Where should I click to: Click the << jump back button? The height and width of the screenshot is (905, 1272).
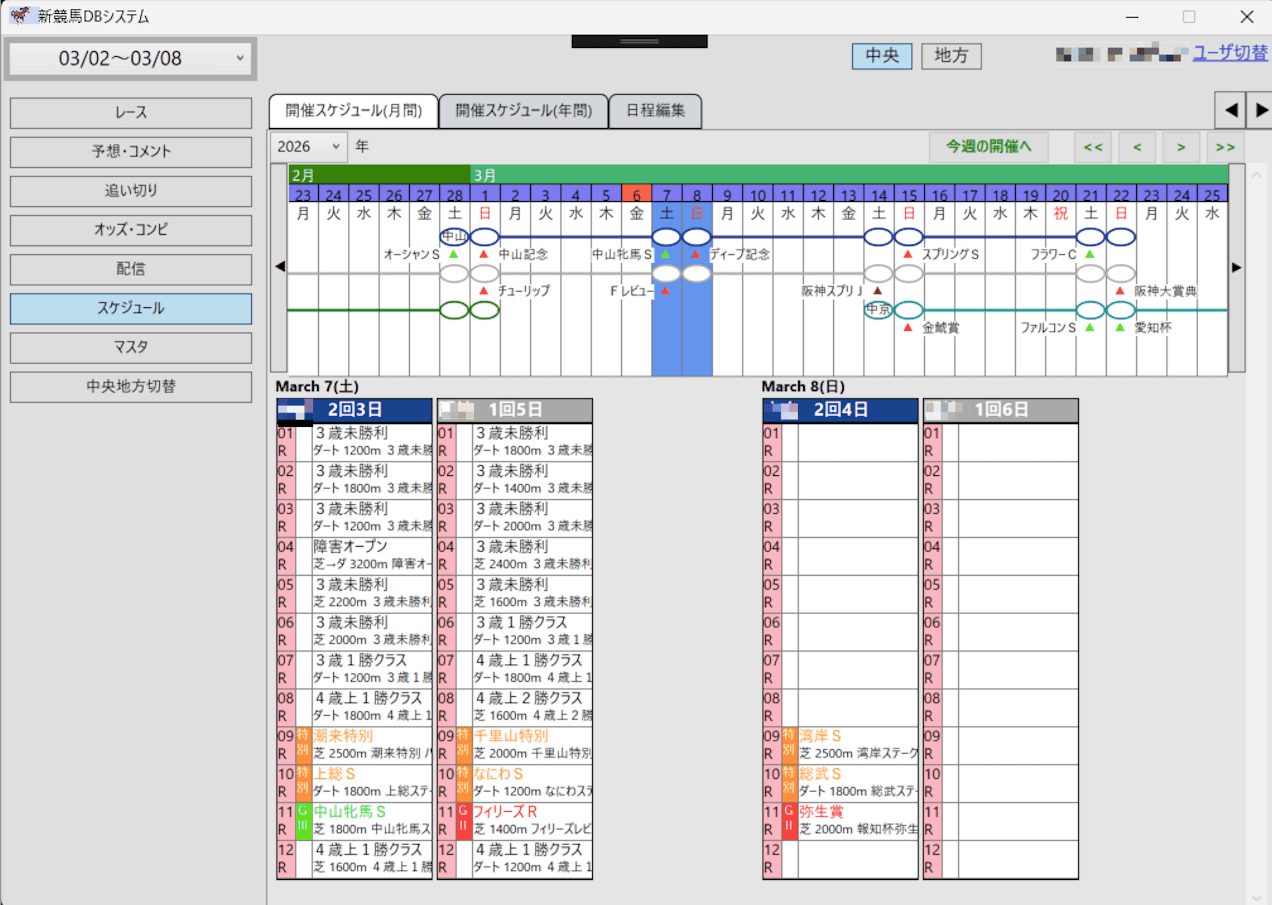[x=1093, y=147]
